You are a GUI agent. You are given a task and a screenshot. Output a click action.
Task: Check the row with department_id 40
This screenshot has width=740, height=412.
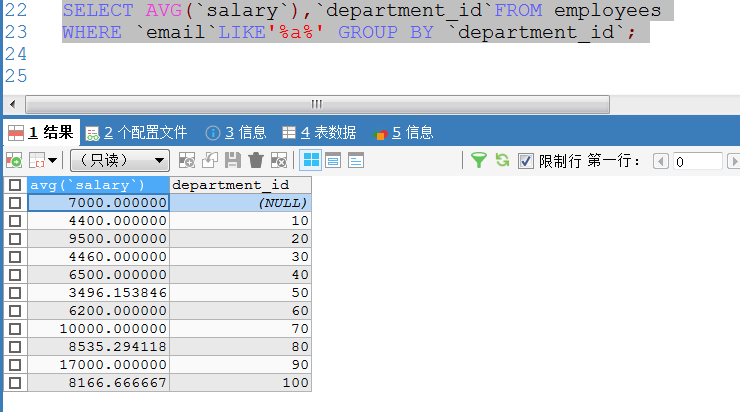pyautogui.click(x=15, y=275)
